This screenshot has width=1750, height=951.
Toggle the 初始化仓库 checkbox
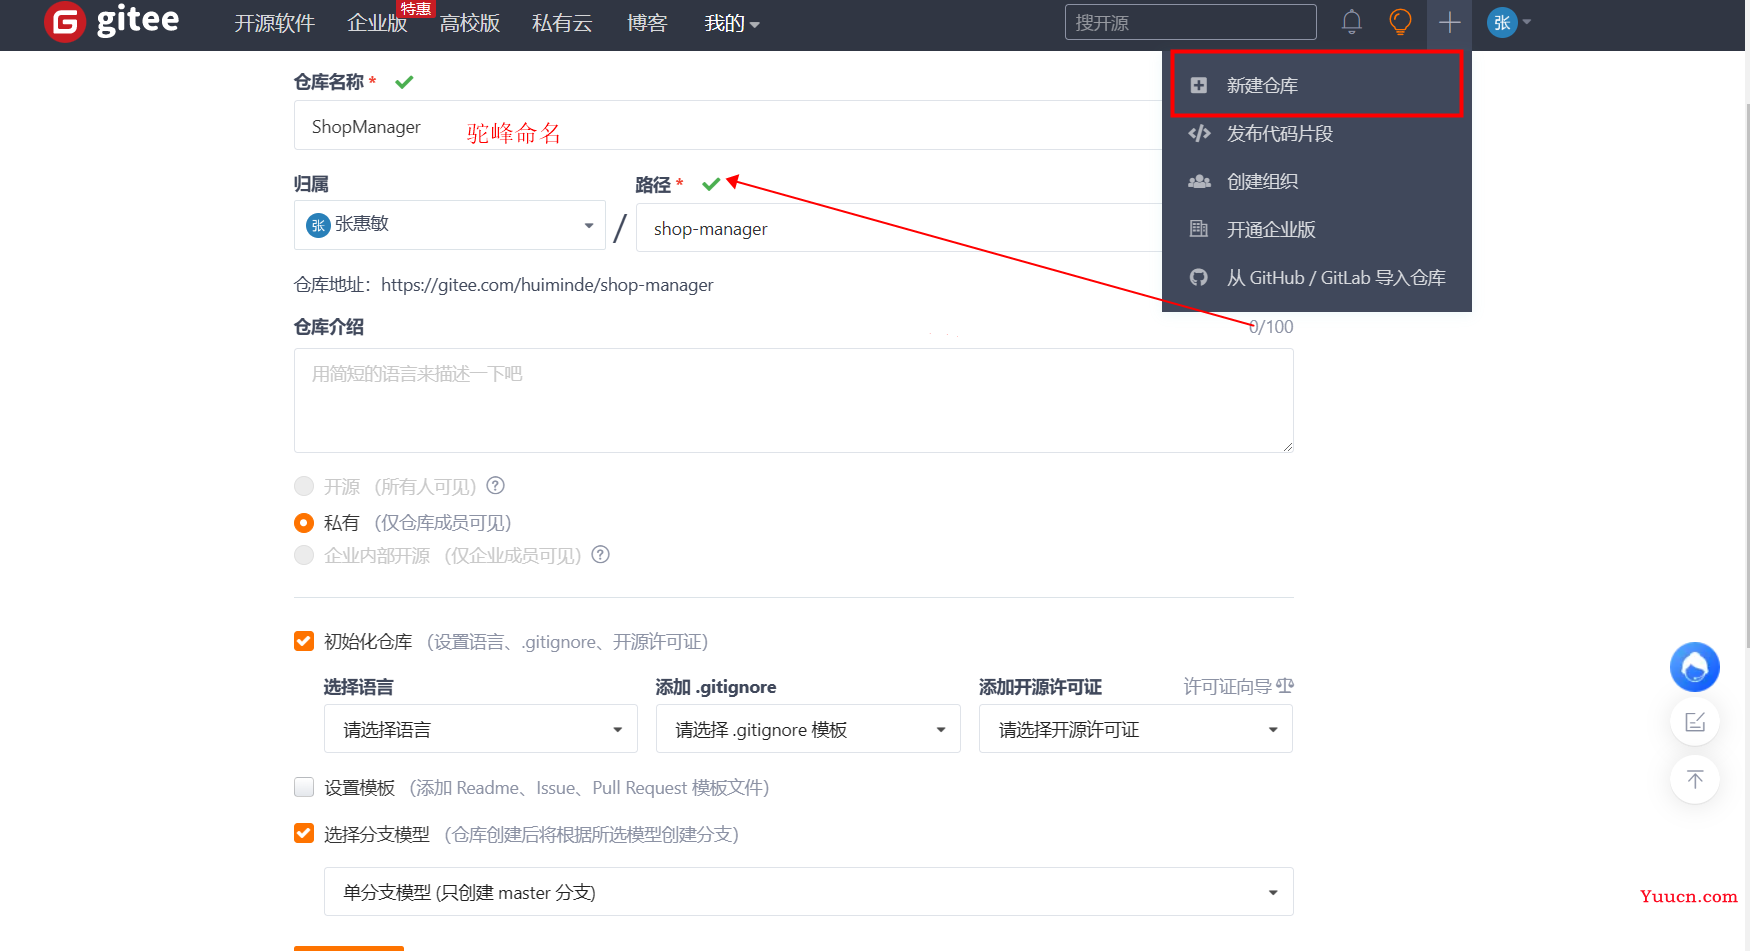304,641
